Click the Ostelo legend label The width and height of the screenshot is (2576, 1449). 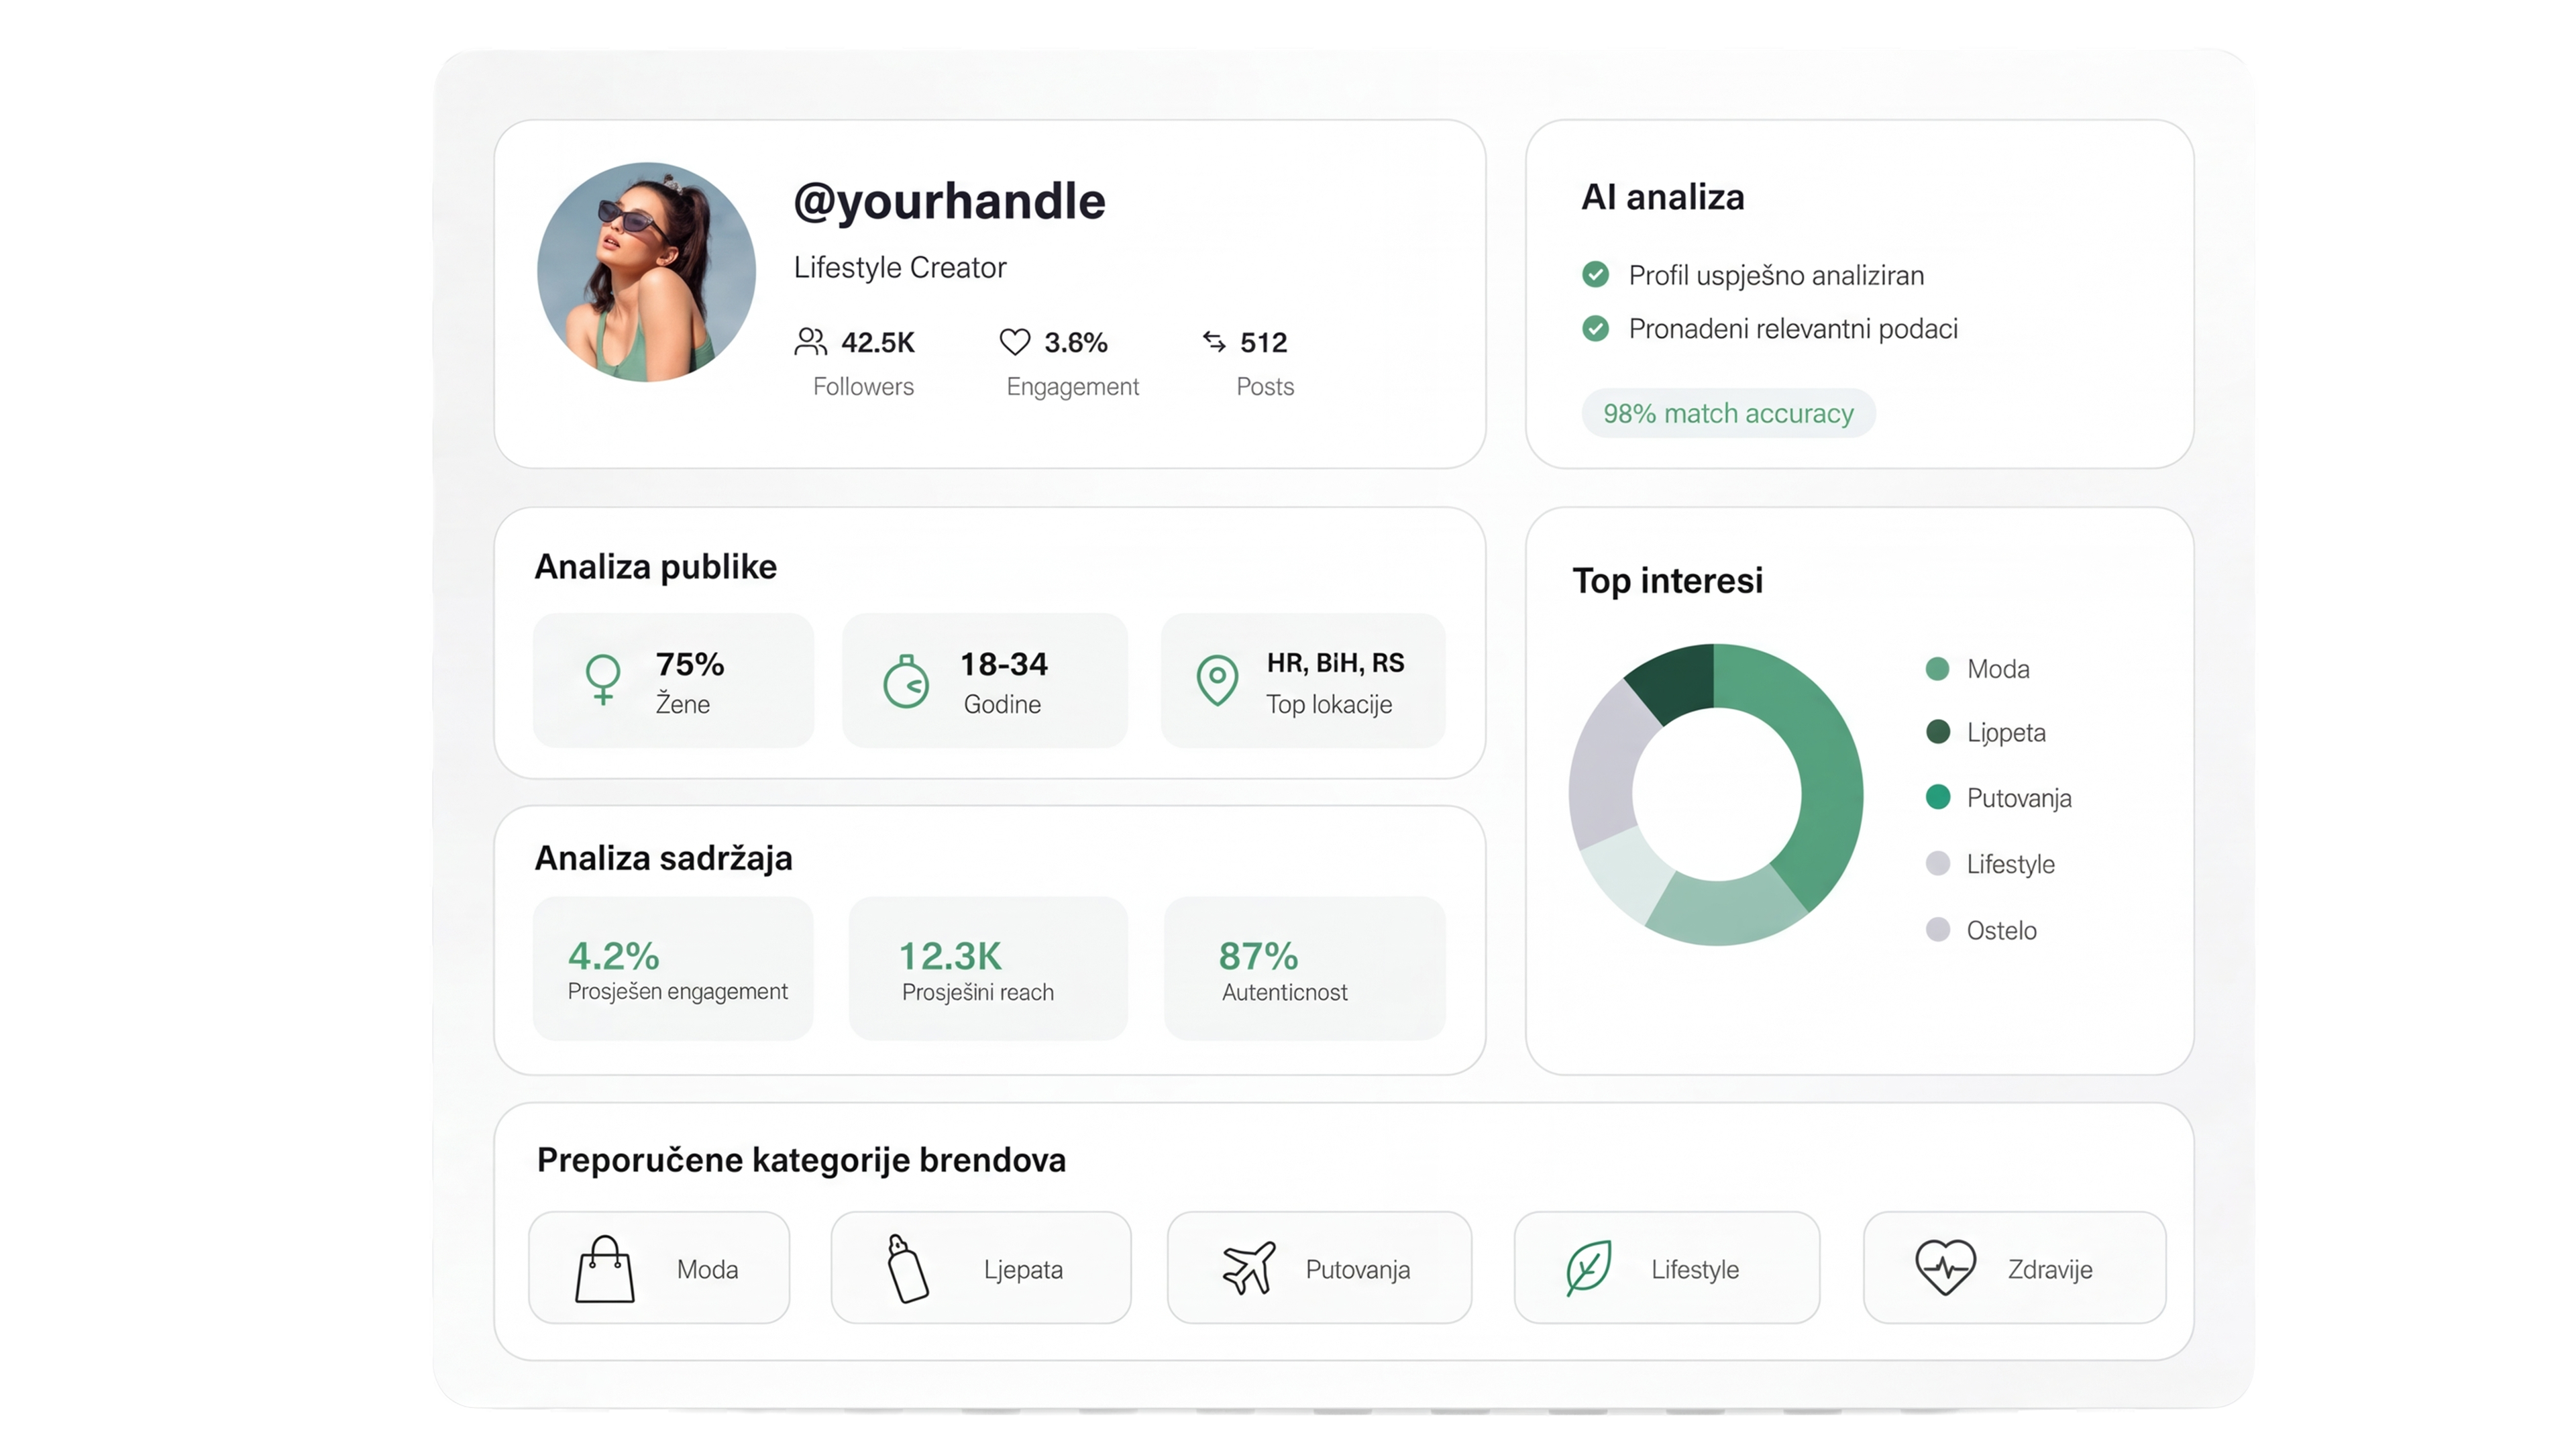(x=2001, y=930)
